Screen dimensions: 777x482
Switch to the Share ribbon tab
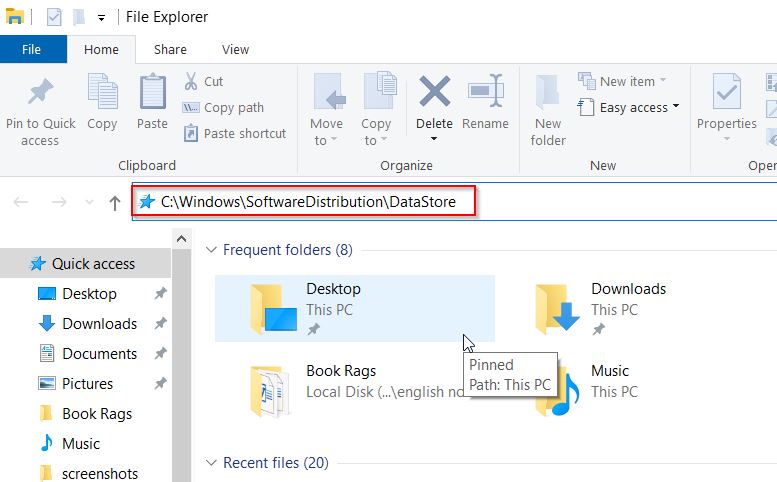[170, 50]
